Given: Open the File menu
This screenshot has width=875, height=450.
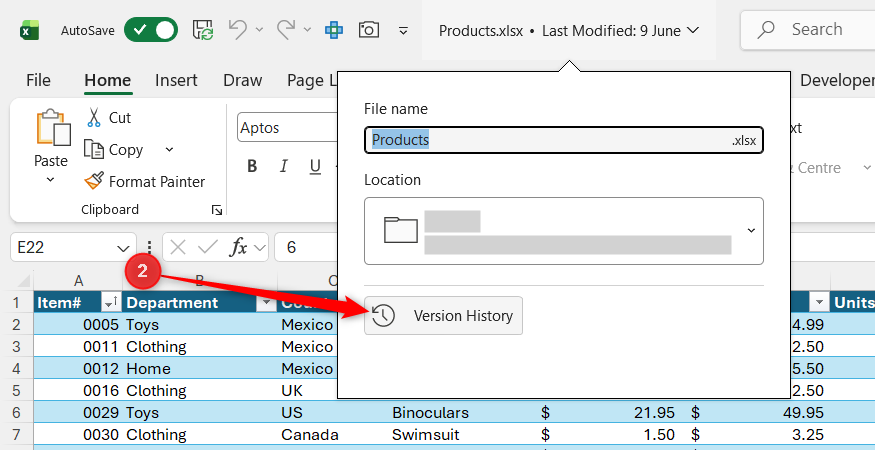Looking at the screenshot, I should 38,80.
